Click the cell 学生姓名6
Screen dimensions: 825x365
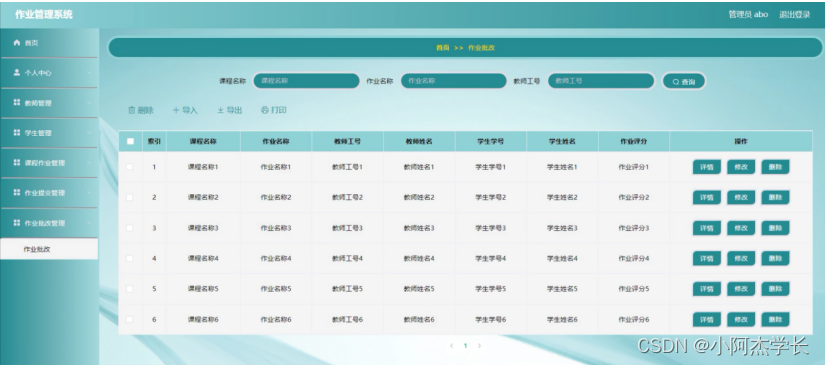click(x=562, y=319)
